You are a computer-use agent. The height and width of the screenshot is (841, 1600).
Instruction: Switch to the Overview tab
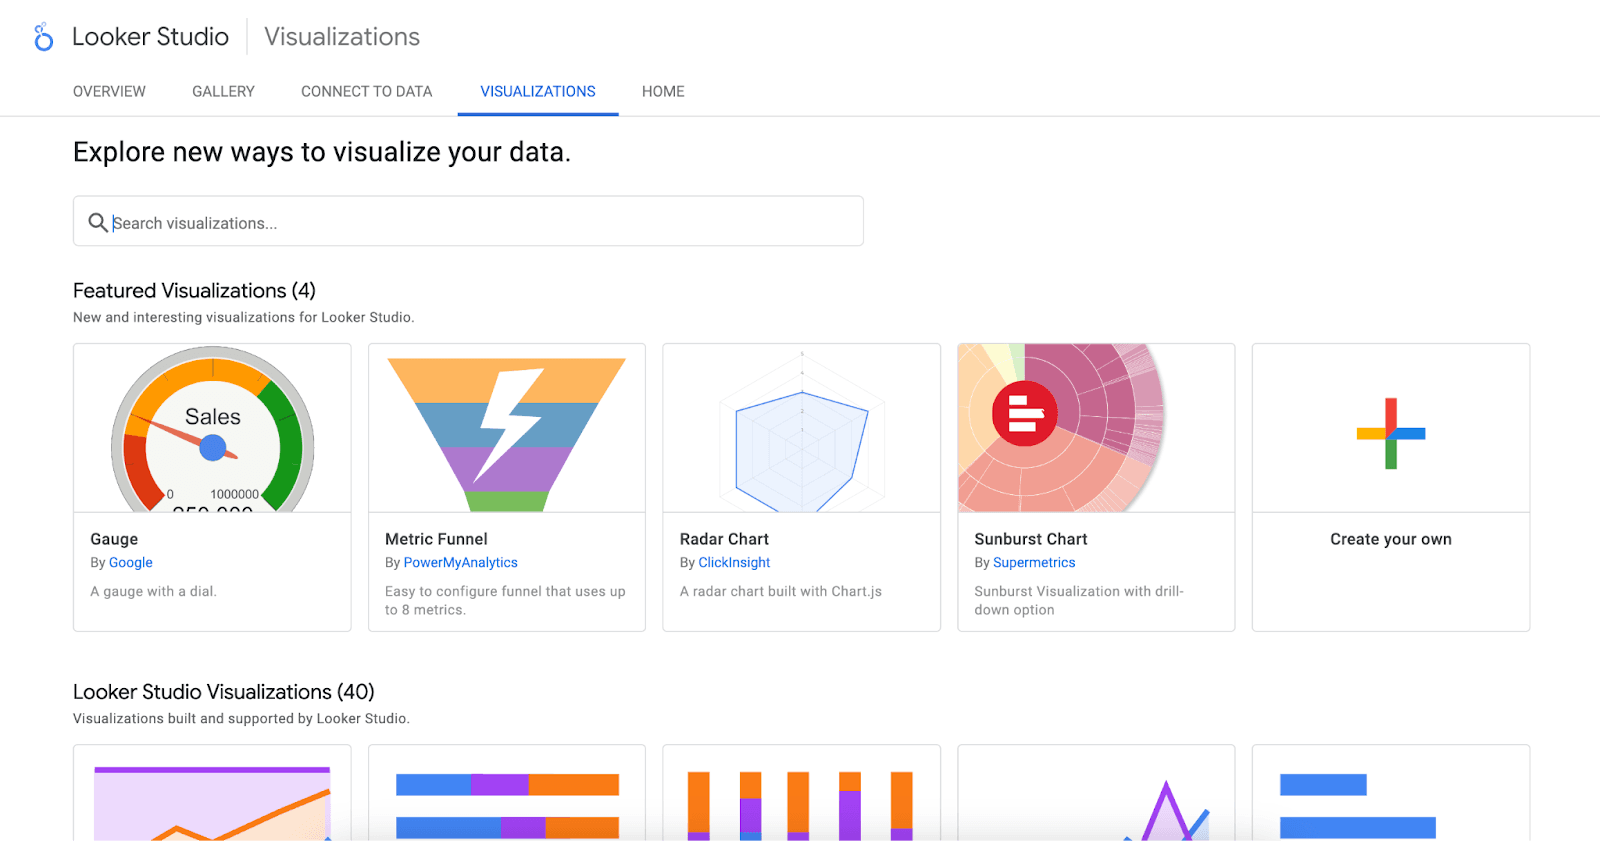click(109, 91)
